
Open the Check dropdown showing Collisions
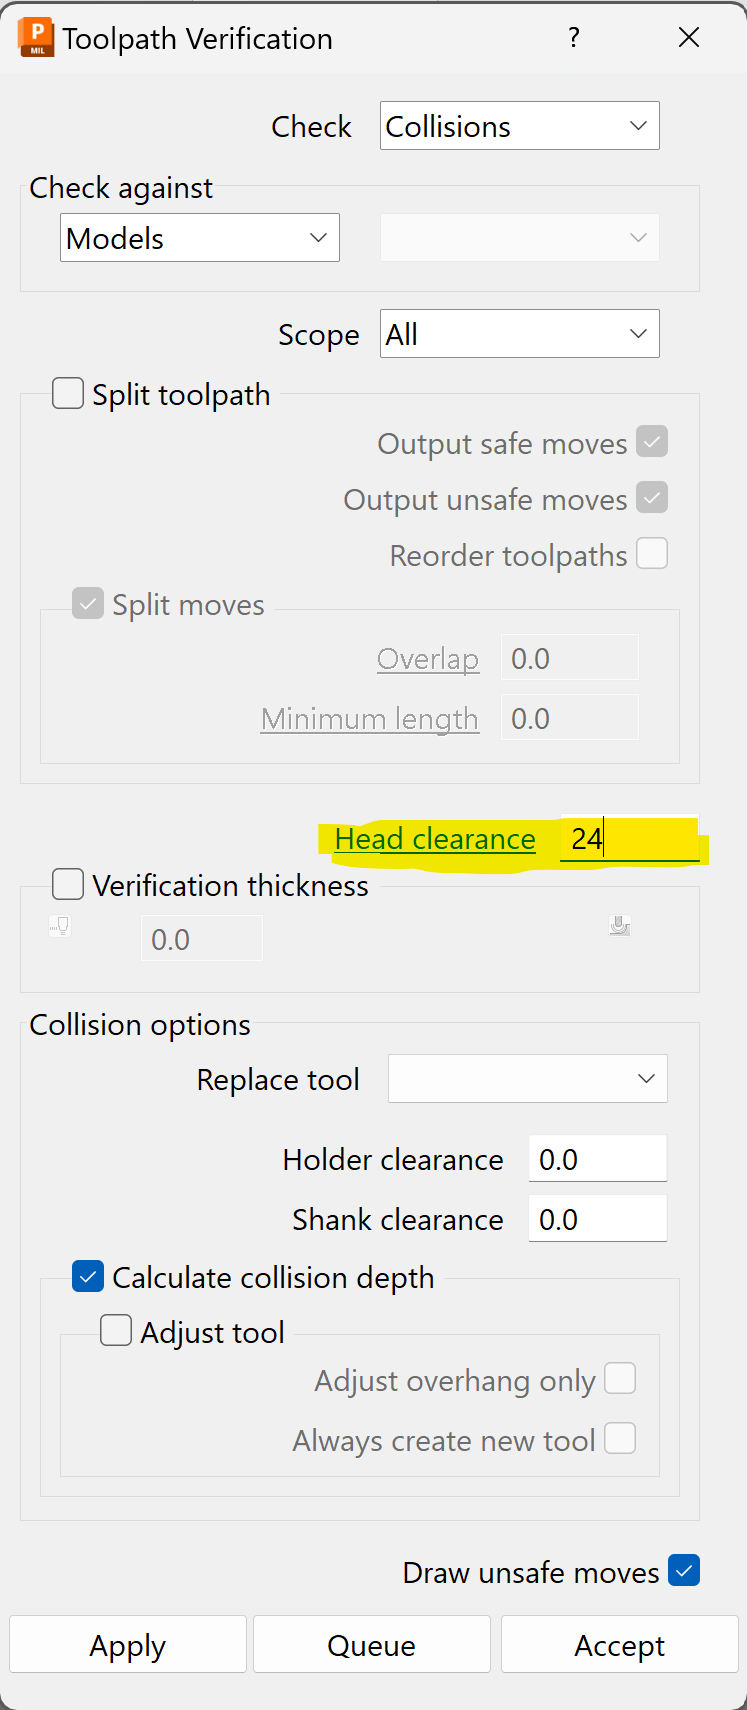pyautogui.click(x=519, y=125)
